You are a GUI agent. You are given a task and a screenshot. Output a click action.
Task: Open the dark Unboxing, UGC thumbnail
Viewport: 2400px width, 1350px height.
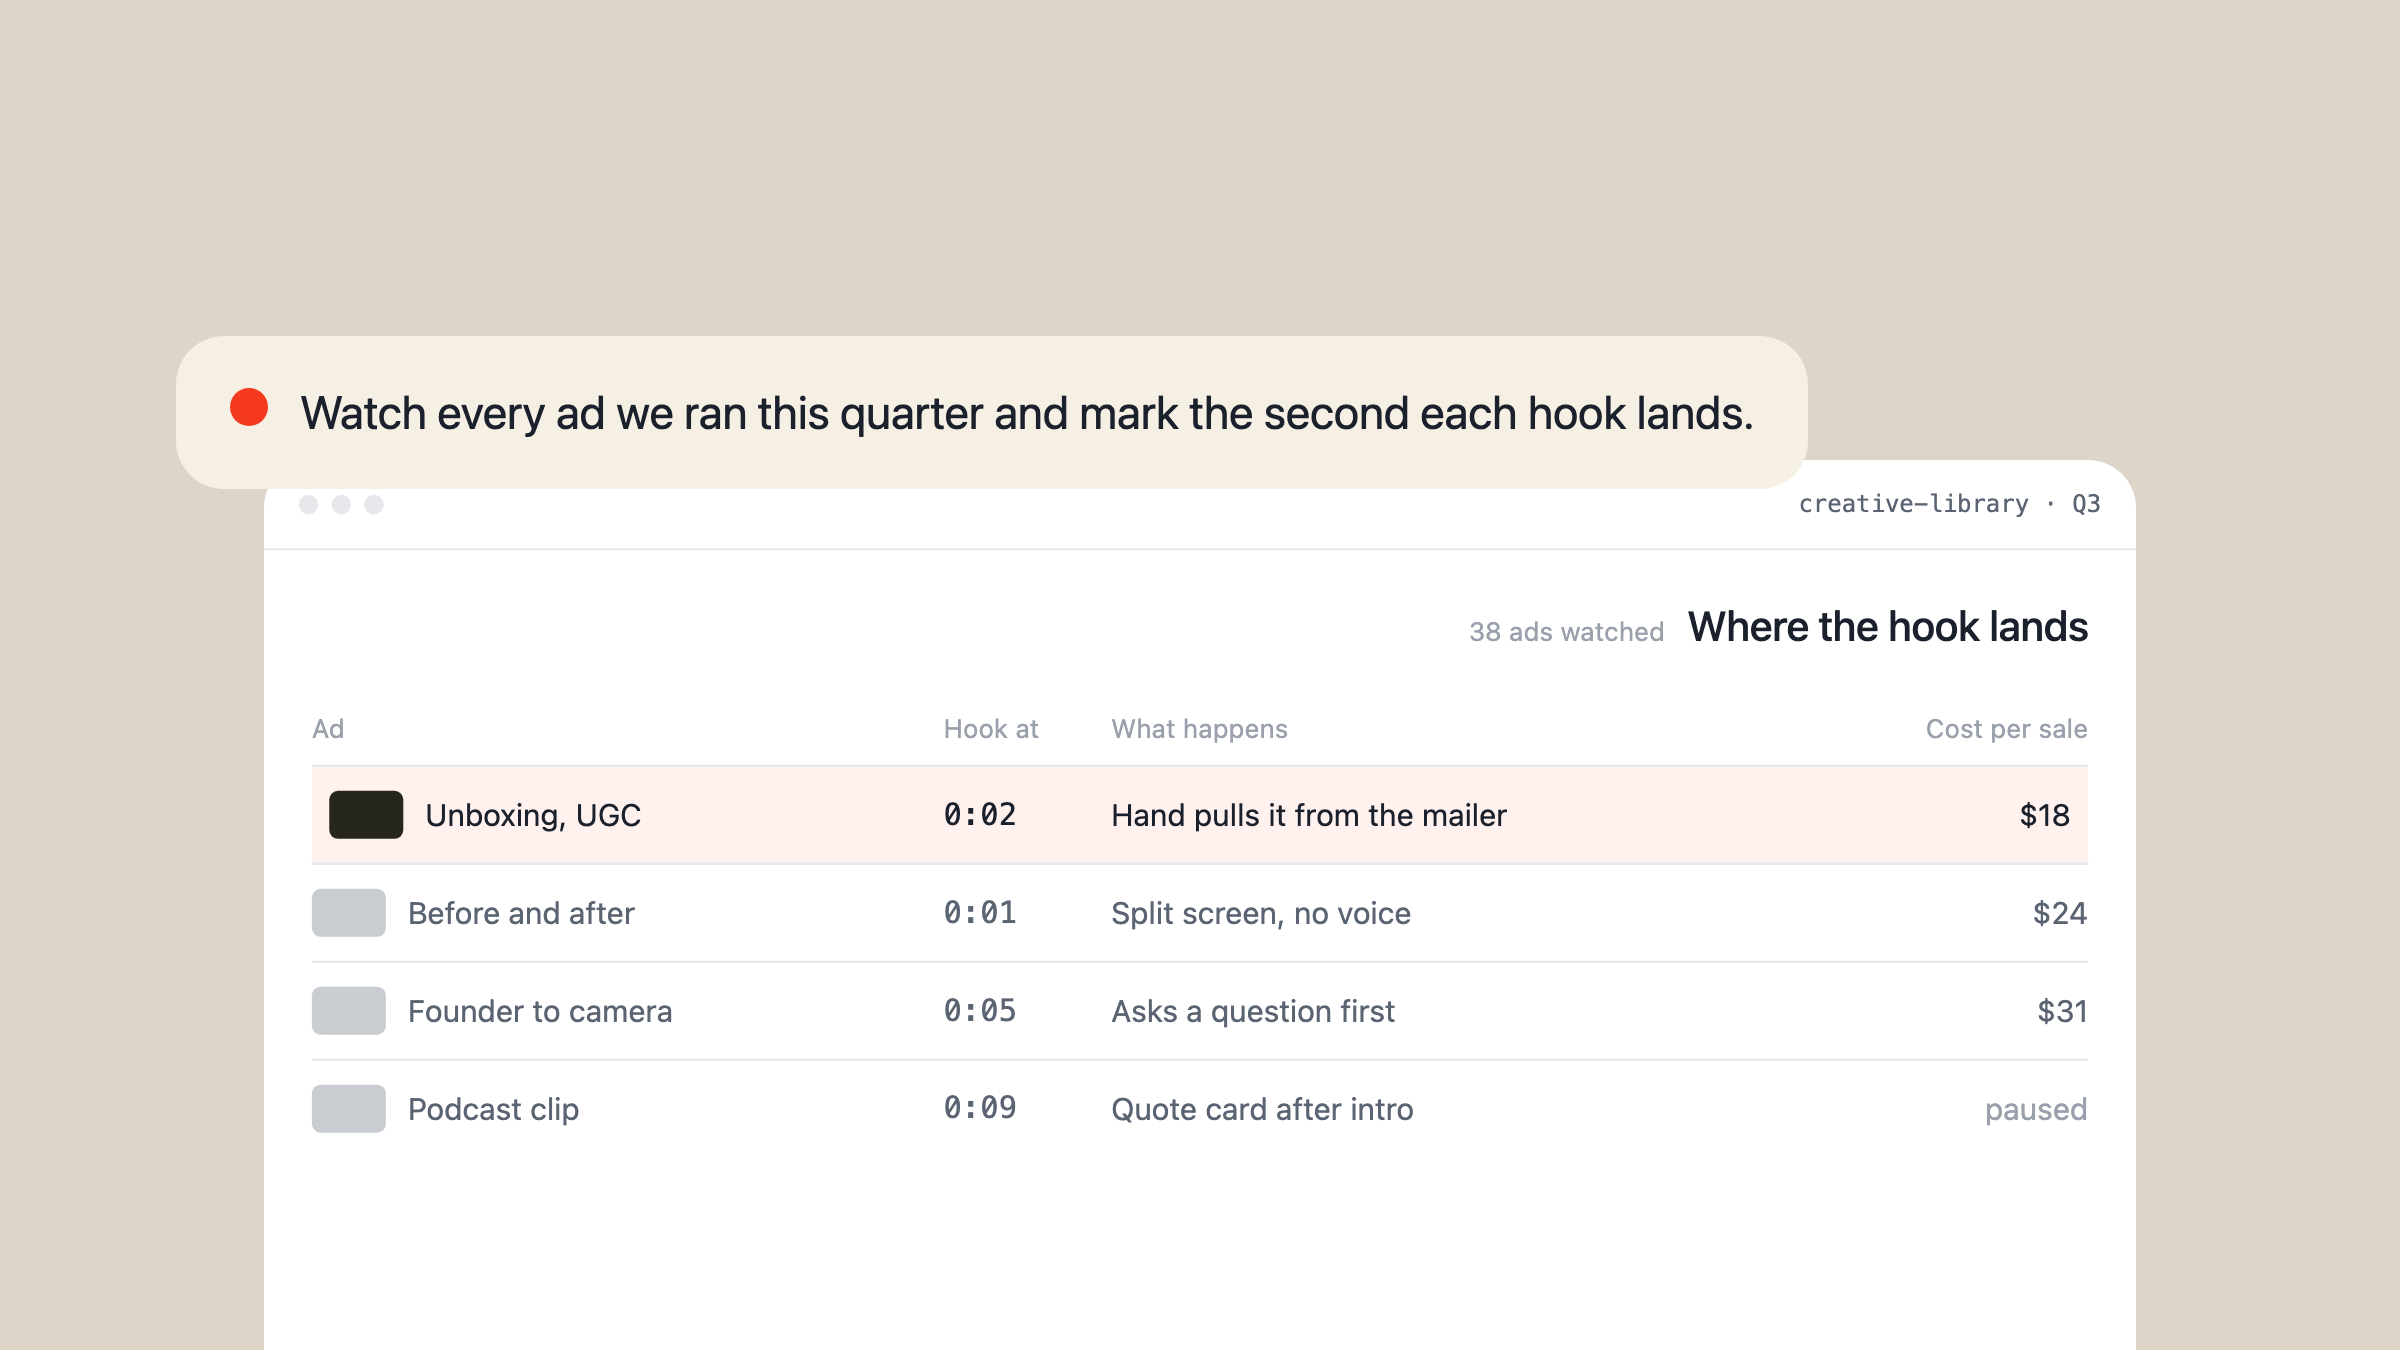(x=366, y=814)
